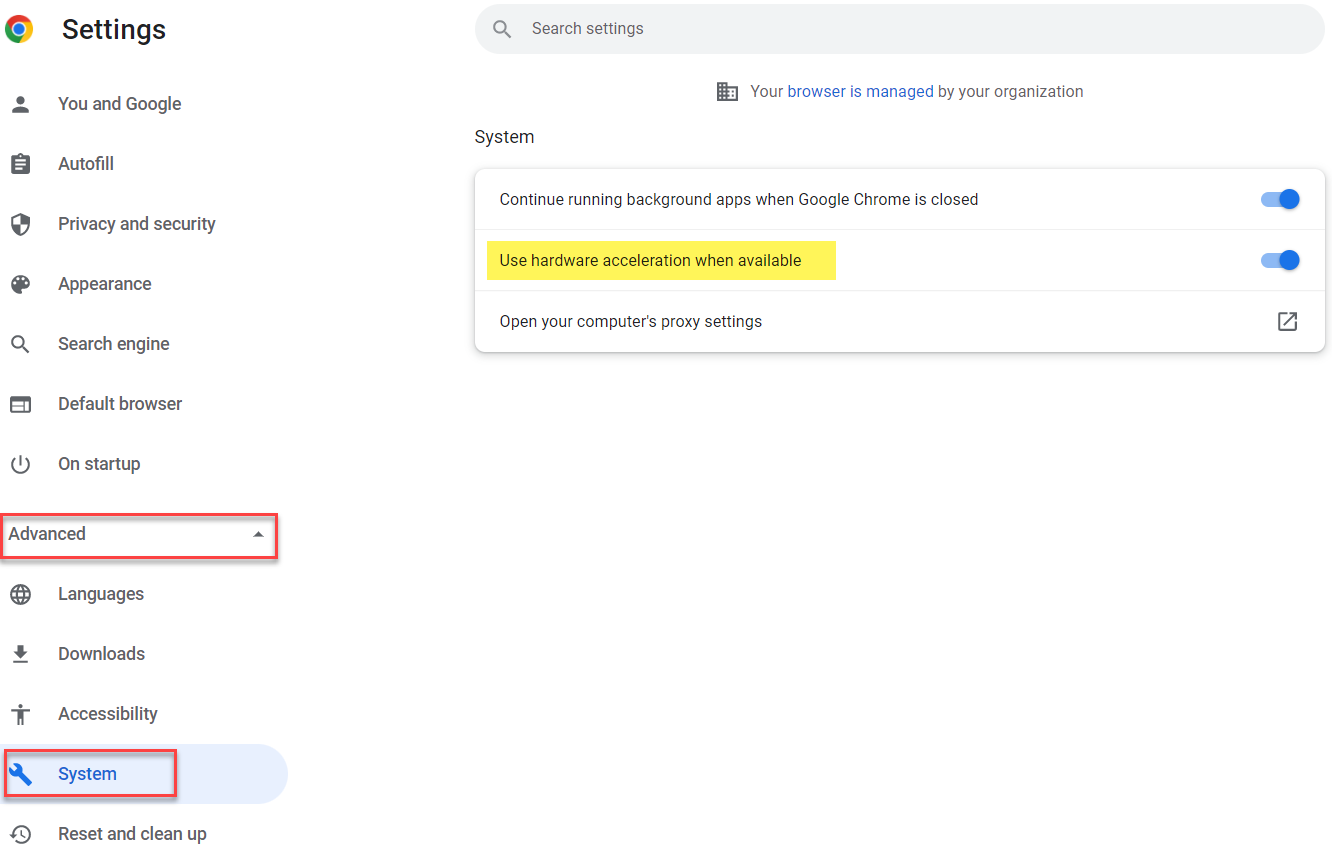Viewport: 1332px width, 857px height.
Task: Click 'Open your computer's proxy settings' row
Action: click(x=631, y=321)
